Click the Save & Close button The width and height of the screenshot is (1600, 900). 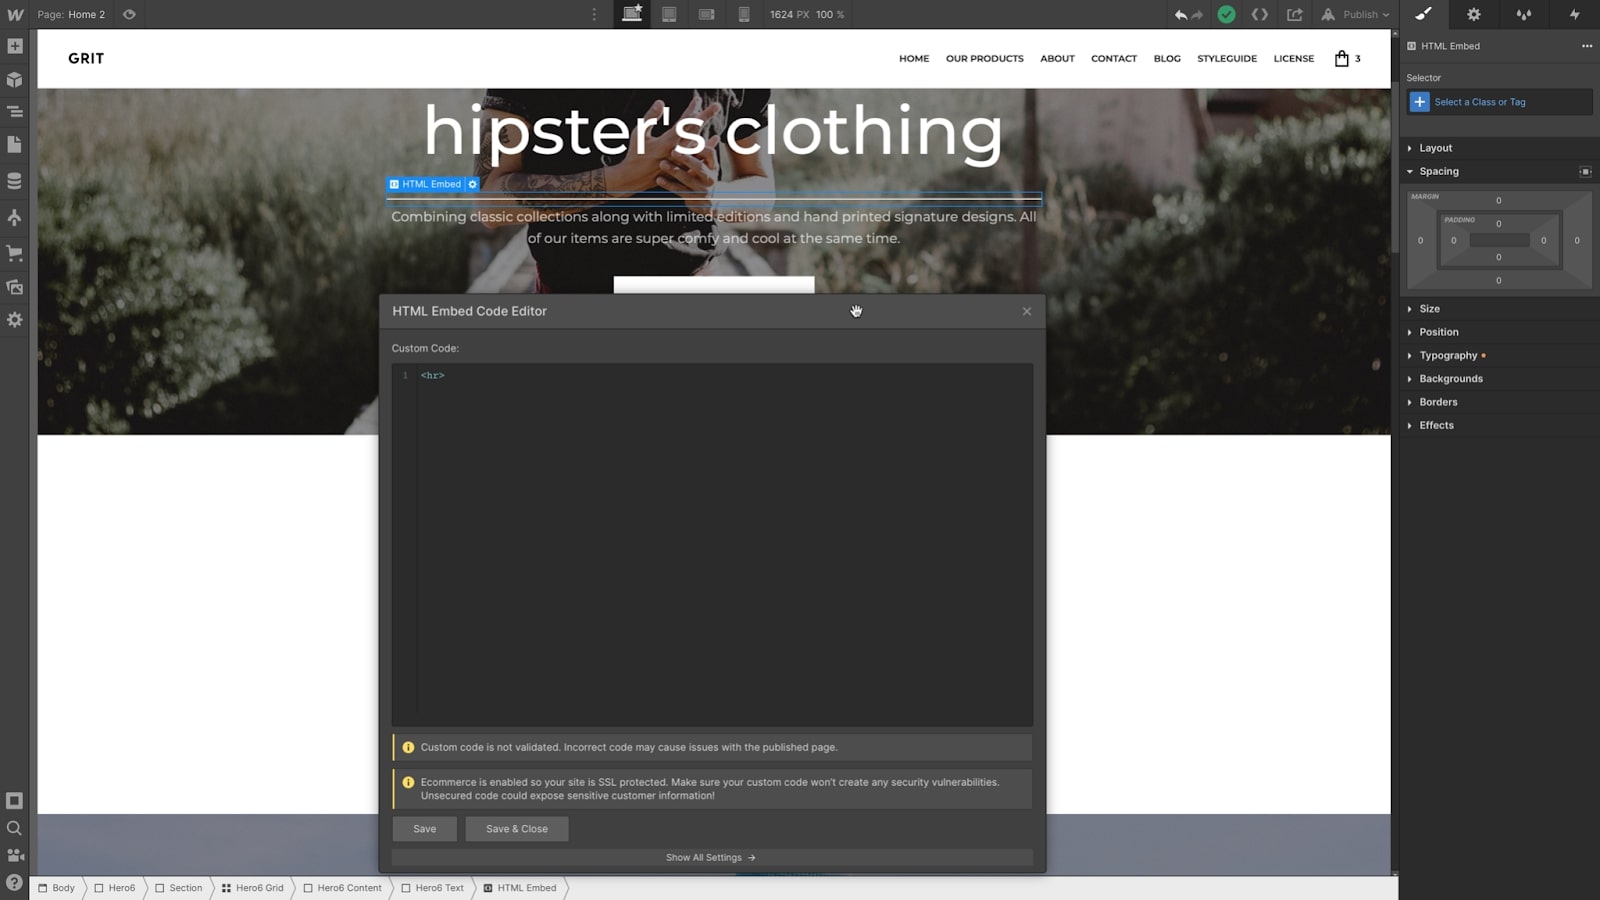(517, 829)
